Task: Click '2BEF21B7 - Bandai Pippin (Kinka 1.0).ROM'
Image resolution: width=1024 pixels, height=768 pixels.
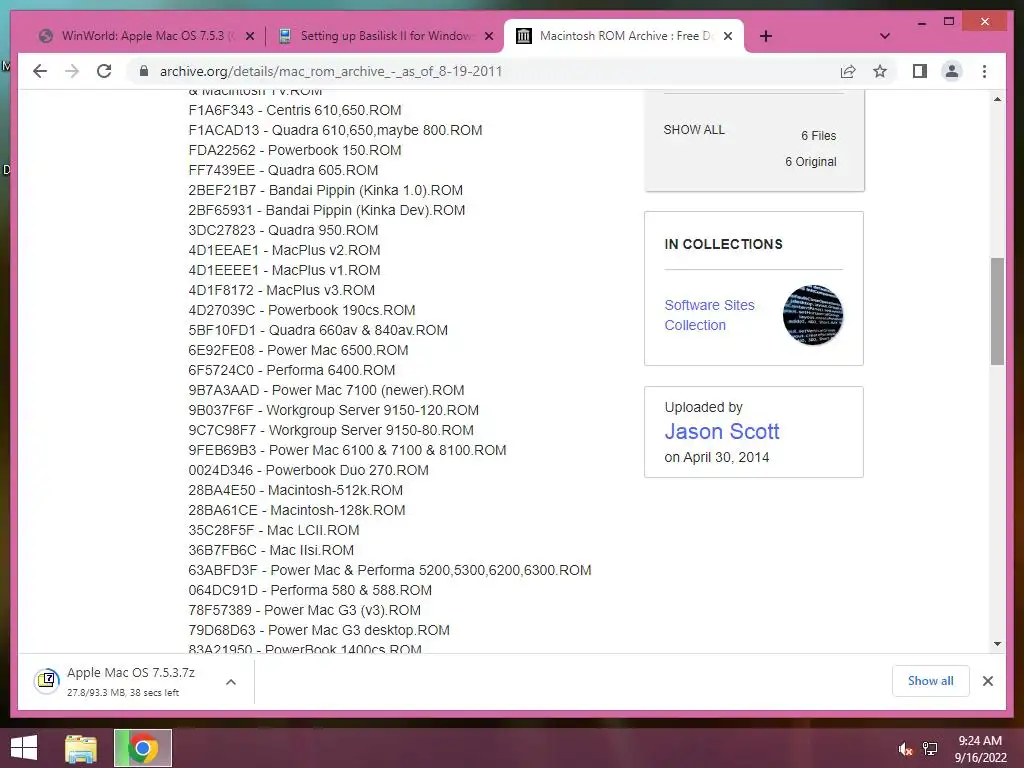Action: click(x=325, y=190)
